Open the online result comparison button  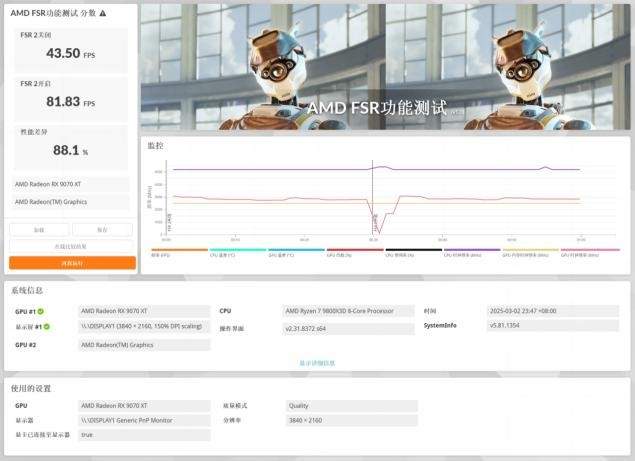point(71,246)
